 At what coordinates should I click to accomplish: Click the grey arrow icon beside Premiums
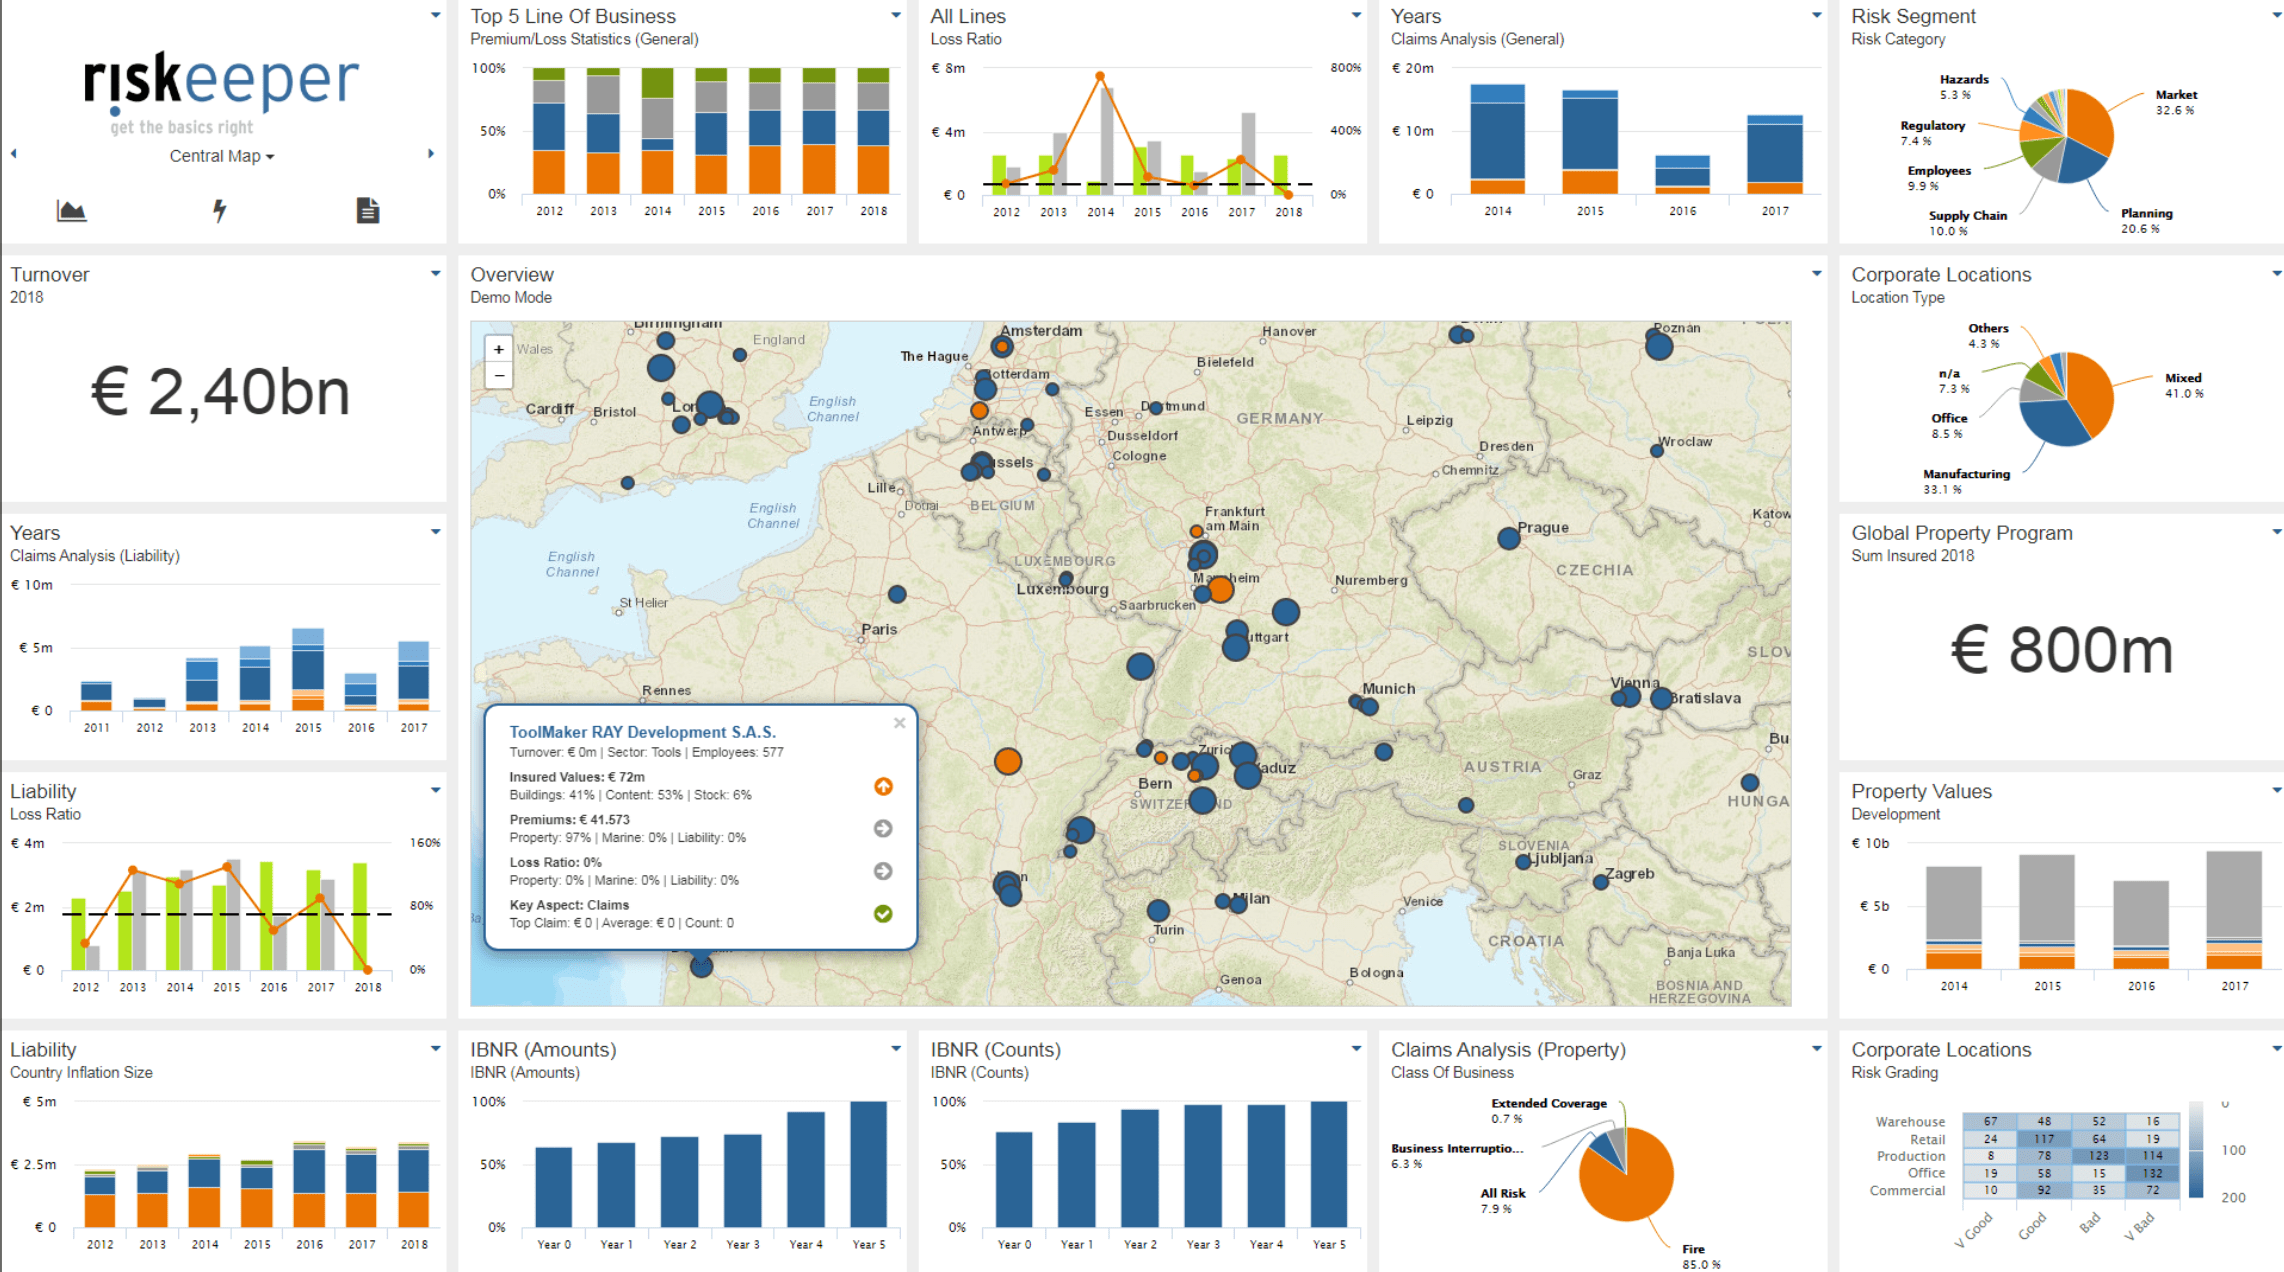[x=883, y=829]
